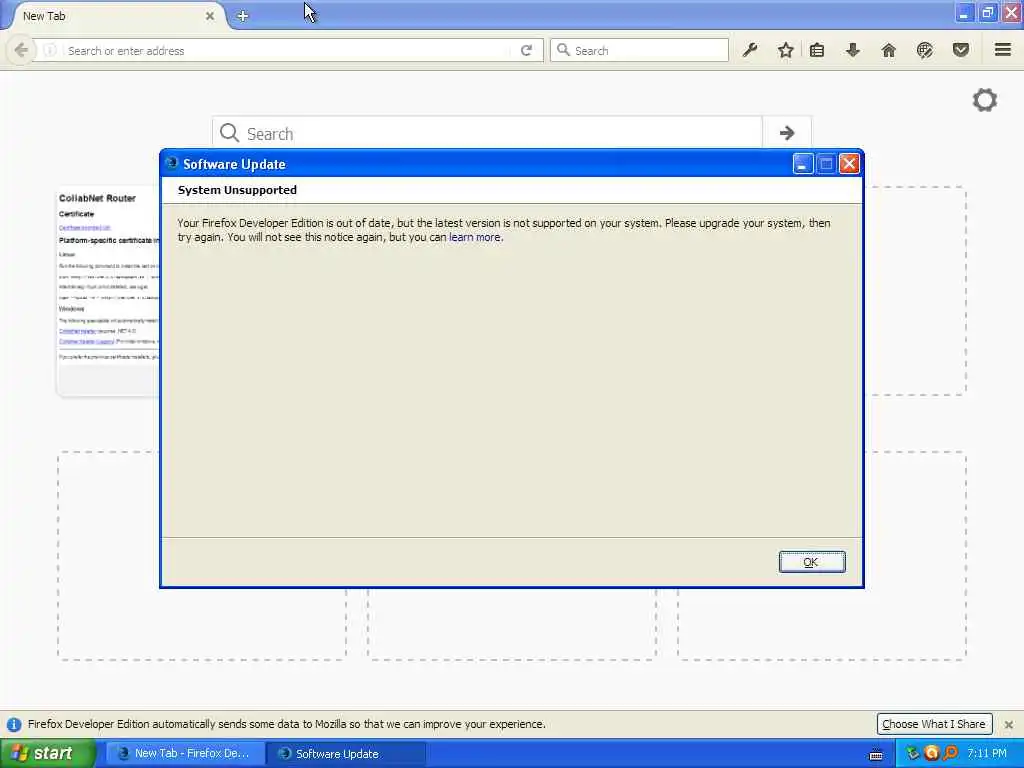Reload the page with refresh icon
The width and height of the screenshot is (1024, 768).
(526, 50)
